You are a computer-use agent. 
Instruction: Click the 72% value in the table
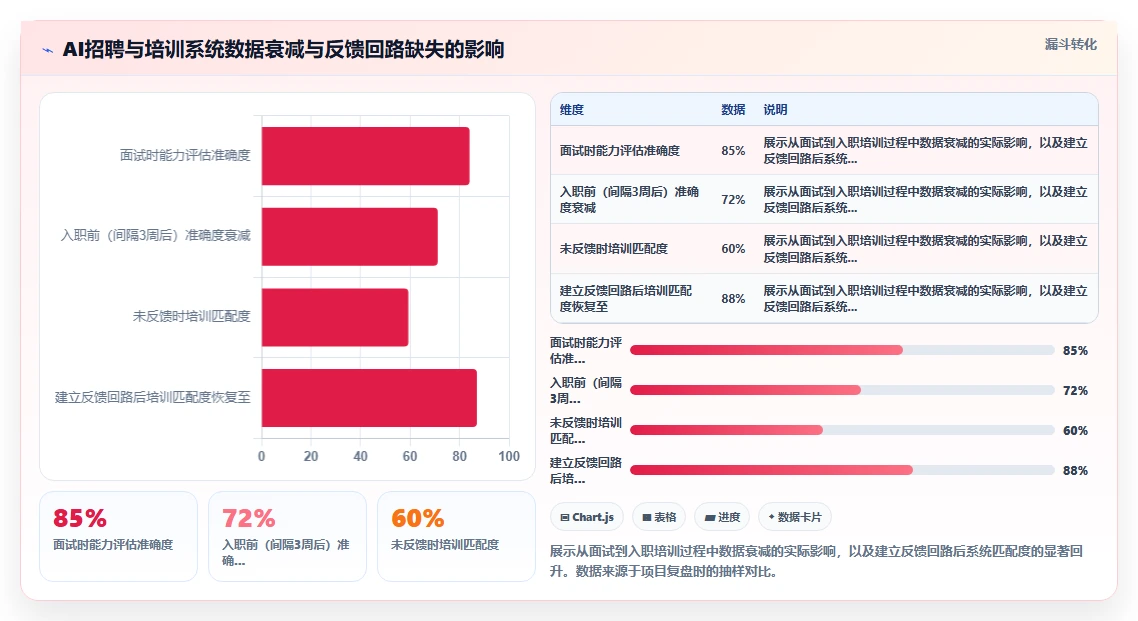733,200
